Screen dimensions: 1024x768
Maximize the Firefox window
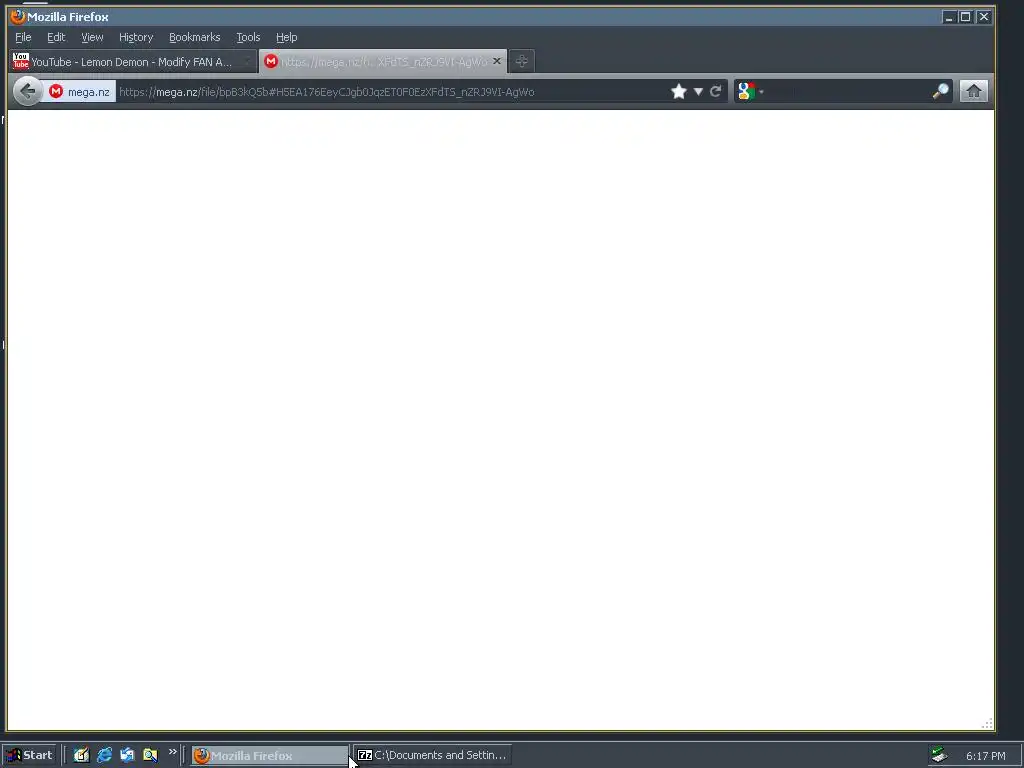965,17
